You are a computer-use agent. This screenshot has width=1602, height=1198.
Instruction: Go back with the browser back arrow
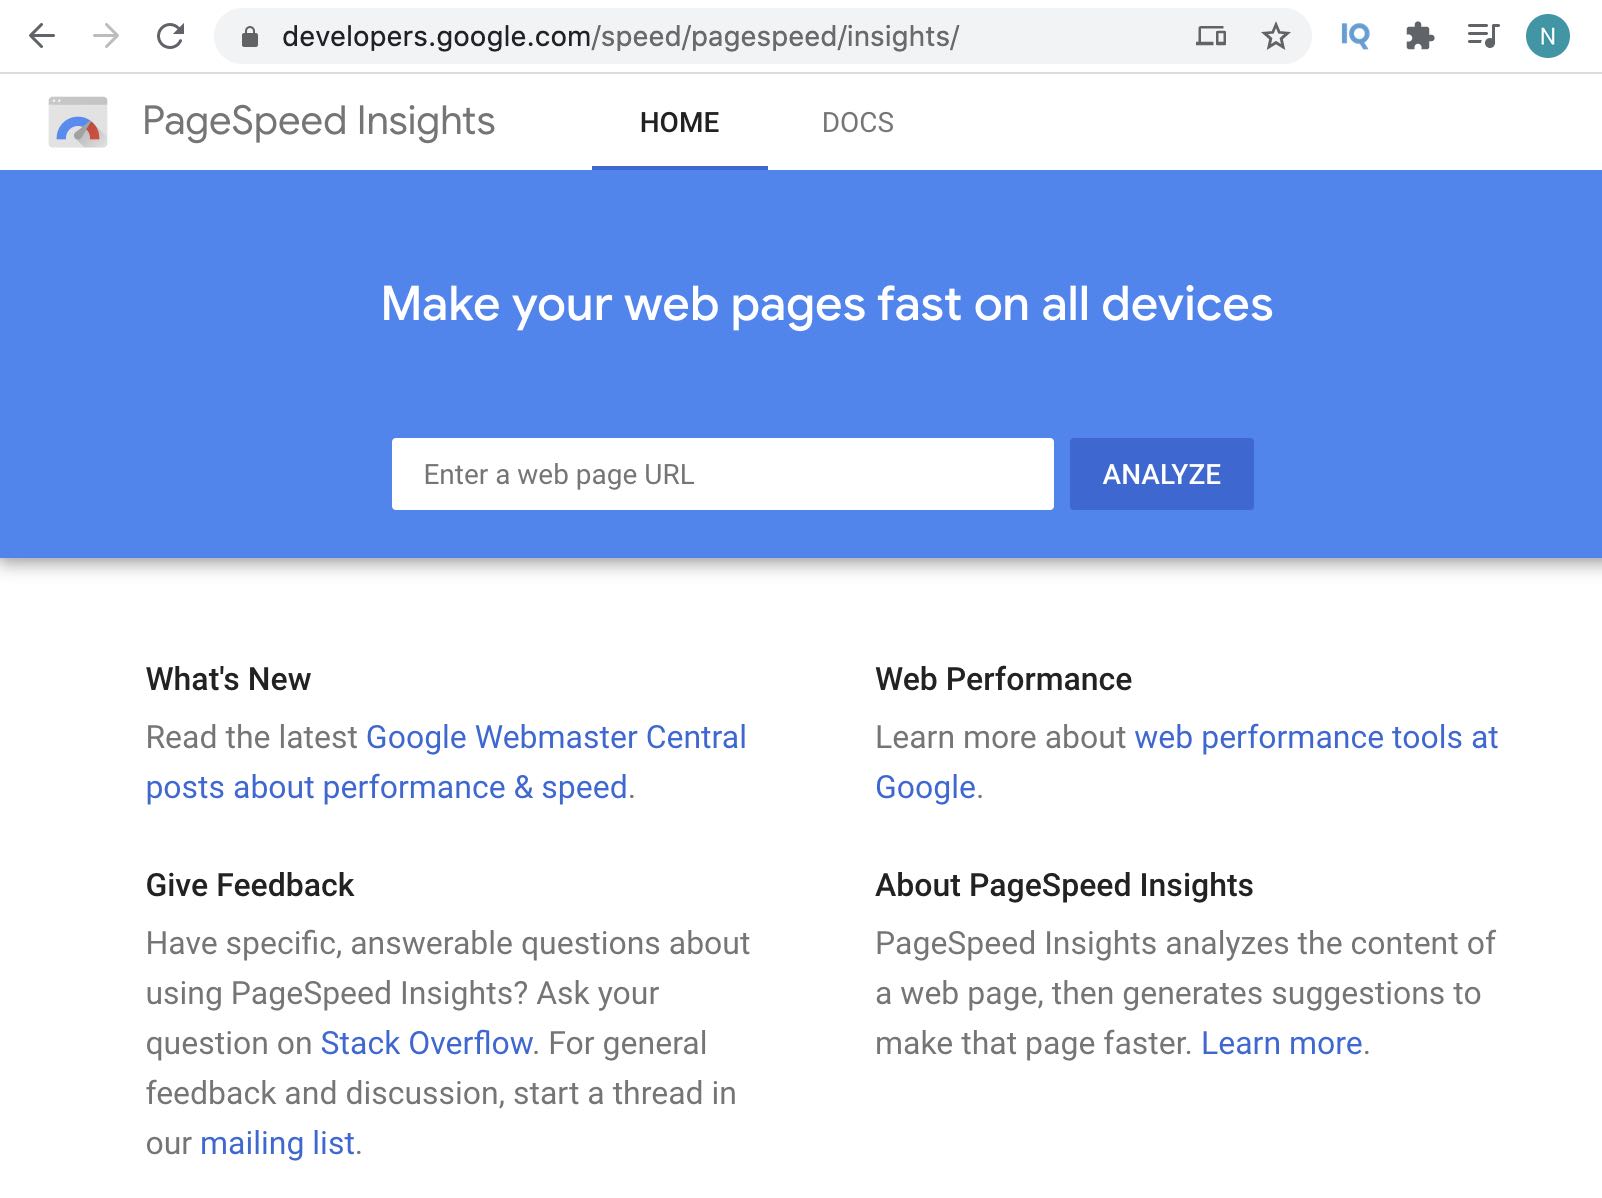tap(42, 37)
